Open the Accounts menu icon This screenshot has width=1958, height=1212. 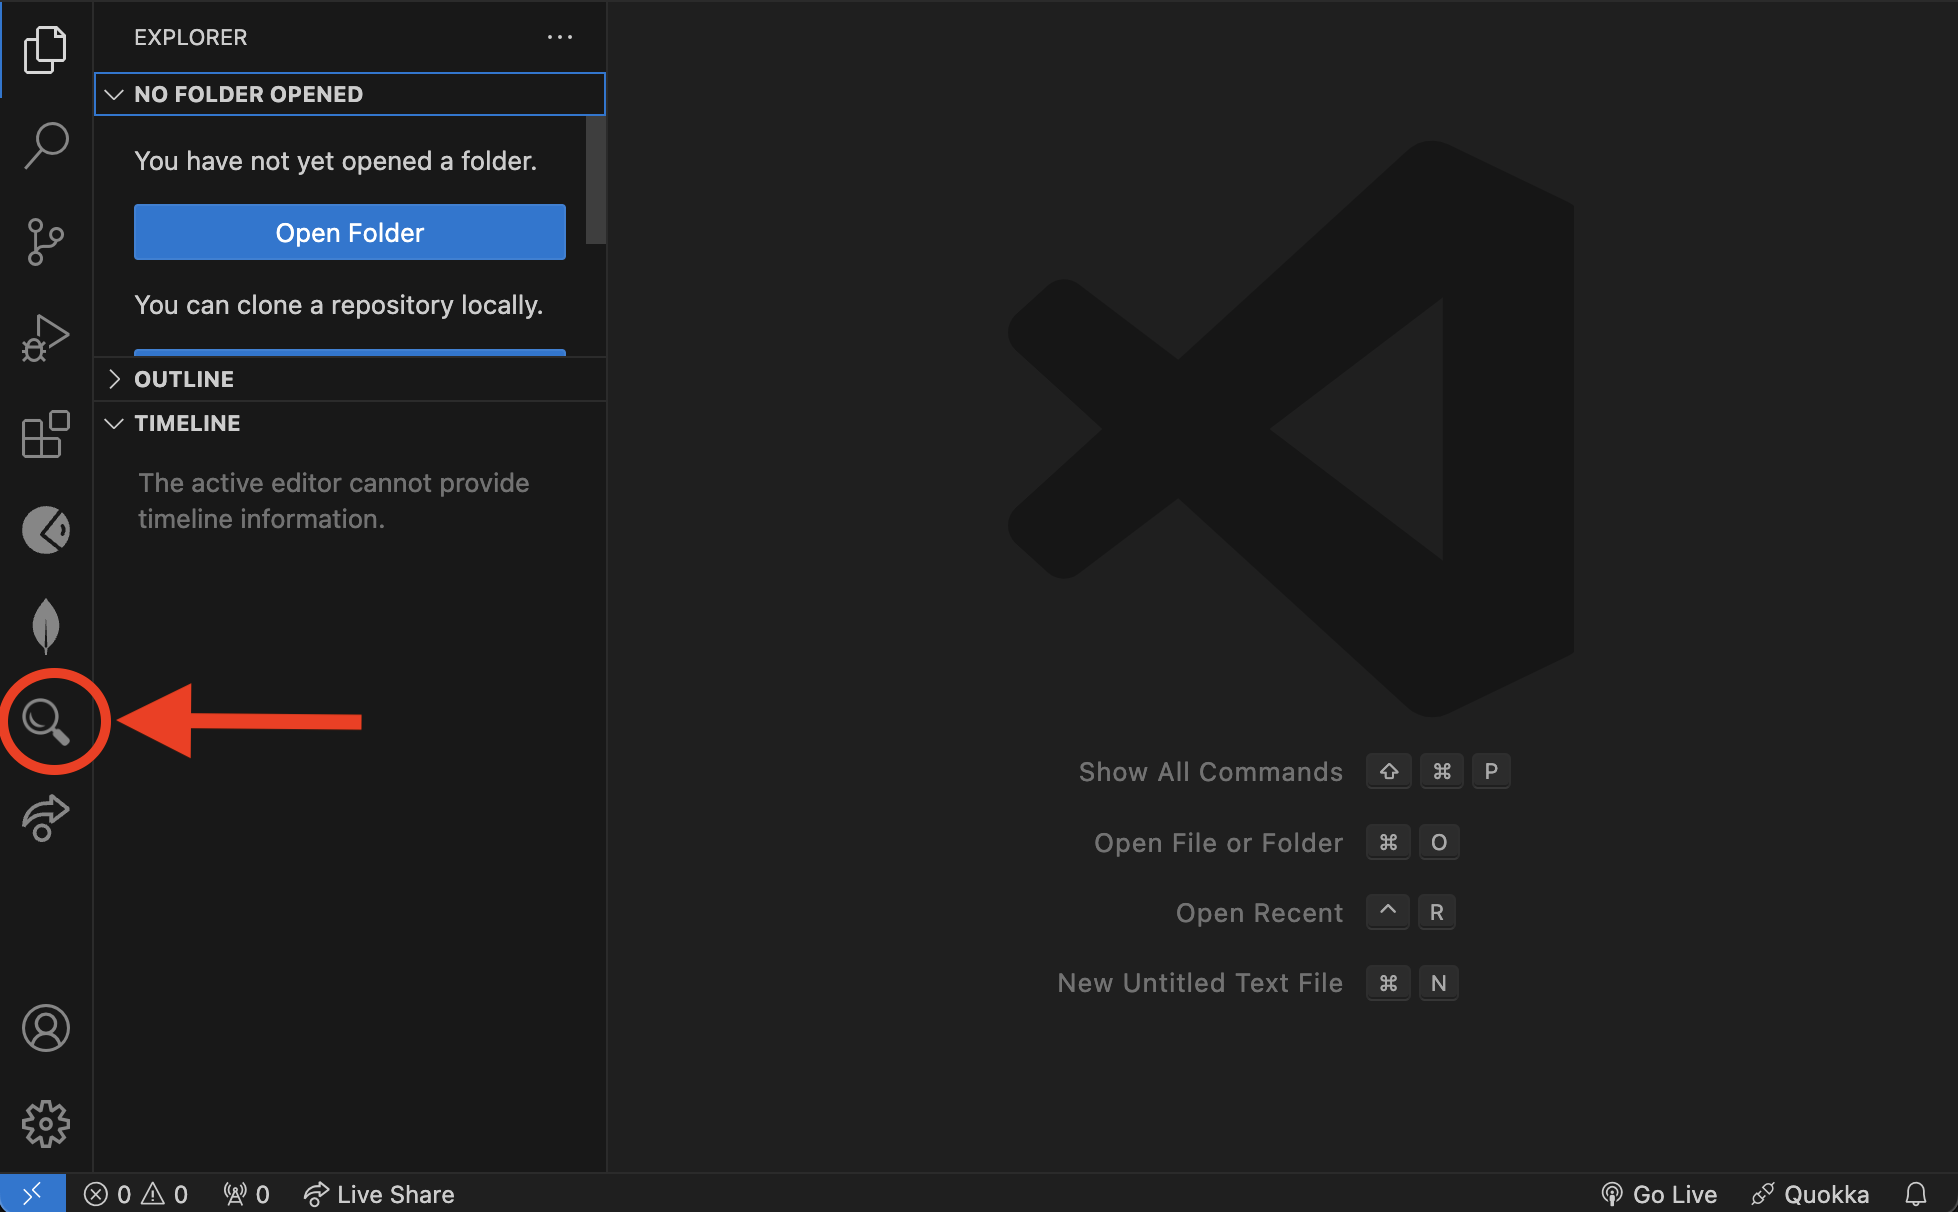tap(45, 1028)
